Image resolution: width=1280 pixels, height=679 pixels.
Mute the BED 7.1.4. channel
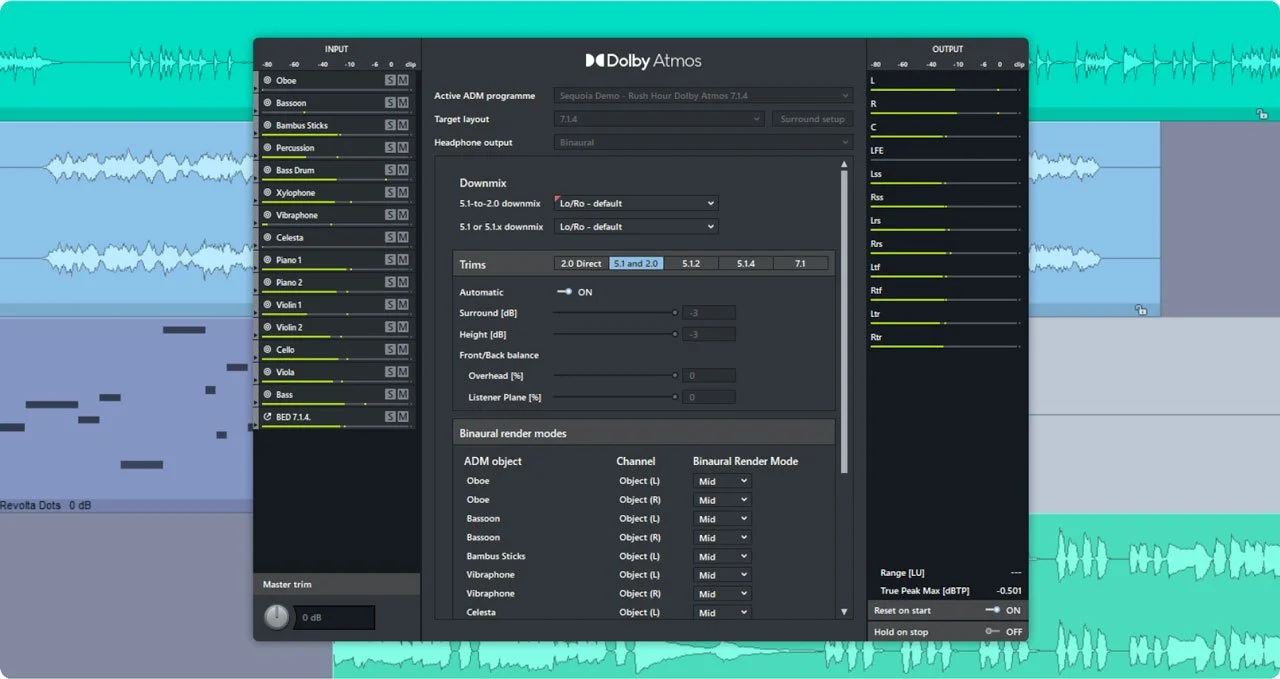403,417
